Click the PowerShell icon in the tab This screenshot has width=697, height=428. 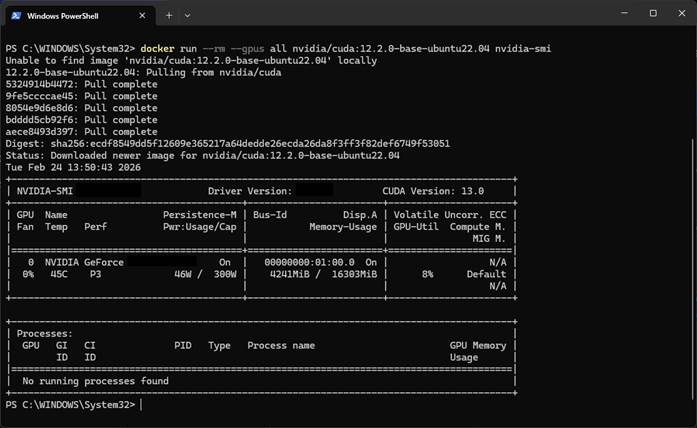pyautogui.click(x=18, y=14)
